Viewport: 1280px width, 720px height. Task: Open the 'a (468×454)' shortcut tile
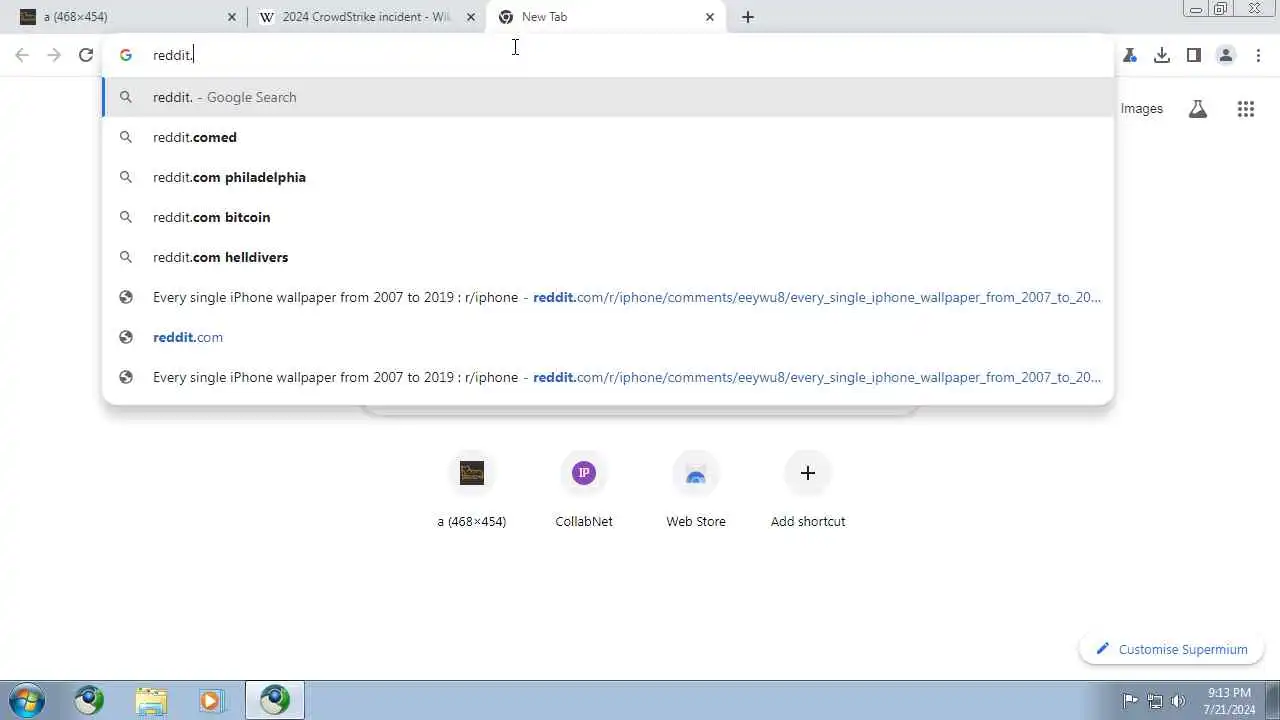[472, 490]
